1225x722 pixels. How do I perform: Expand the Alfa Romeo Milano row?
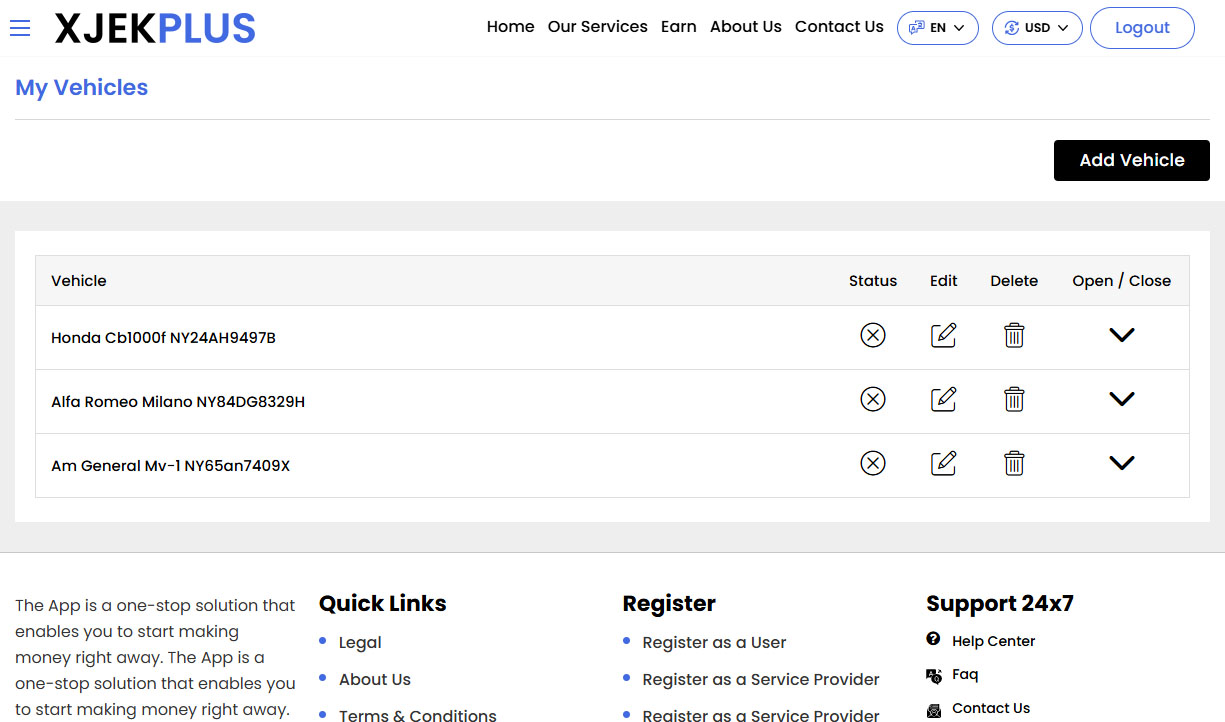point(1122,399)
